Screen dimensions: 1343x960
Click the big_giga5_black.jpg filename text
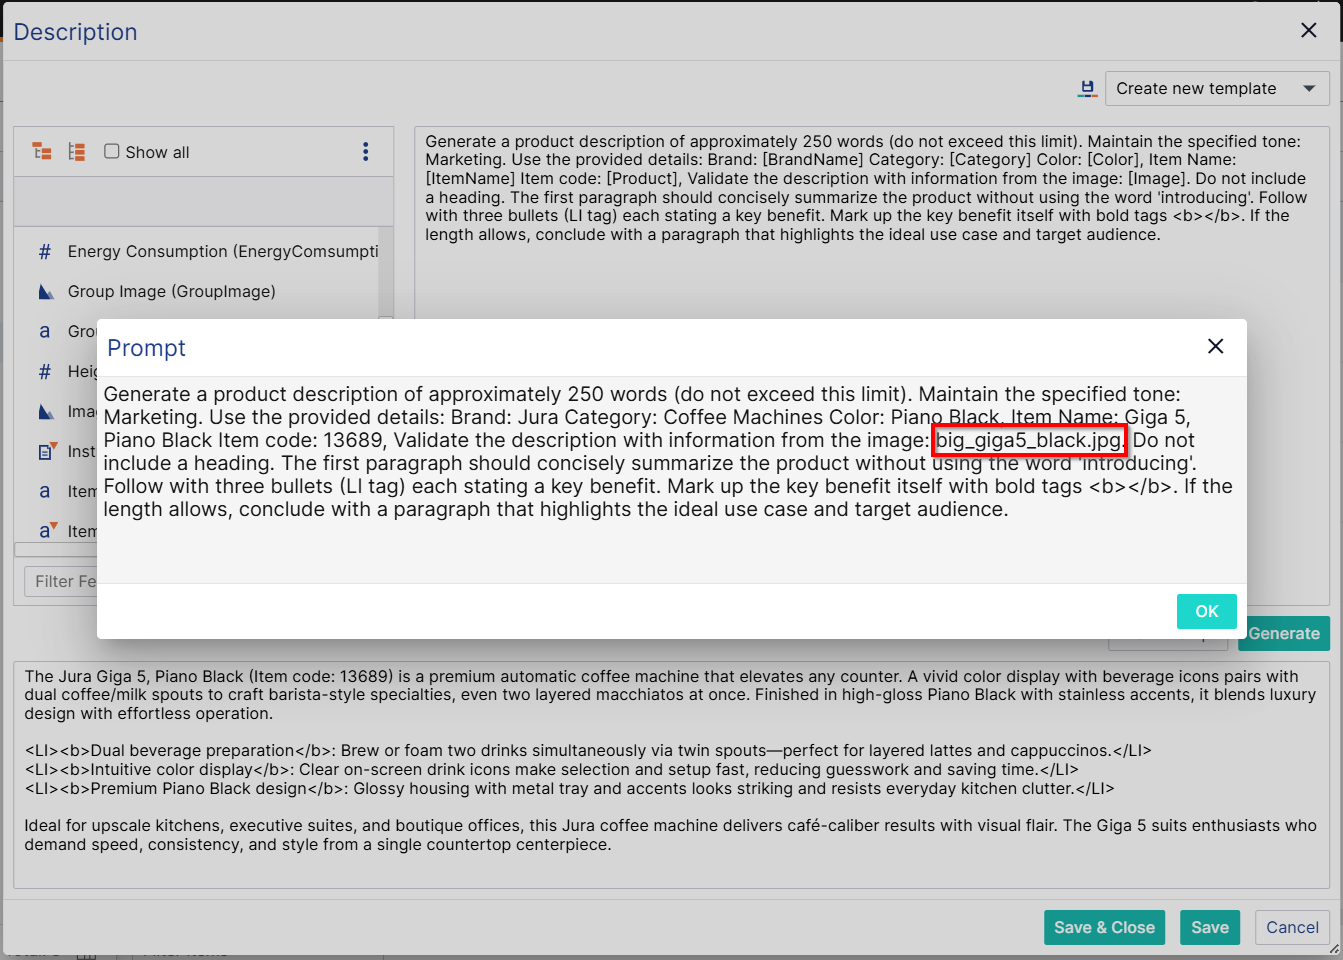pos(1028,440)
